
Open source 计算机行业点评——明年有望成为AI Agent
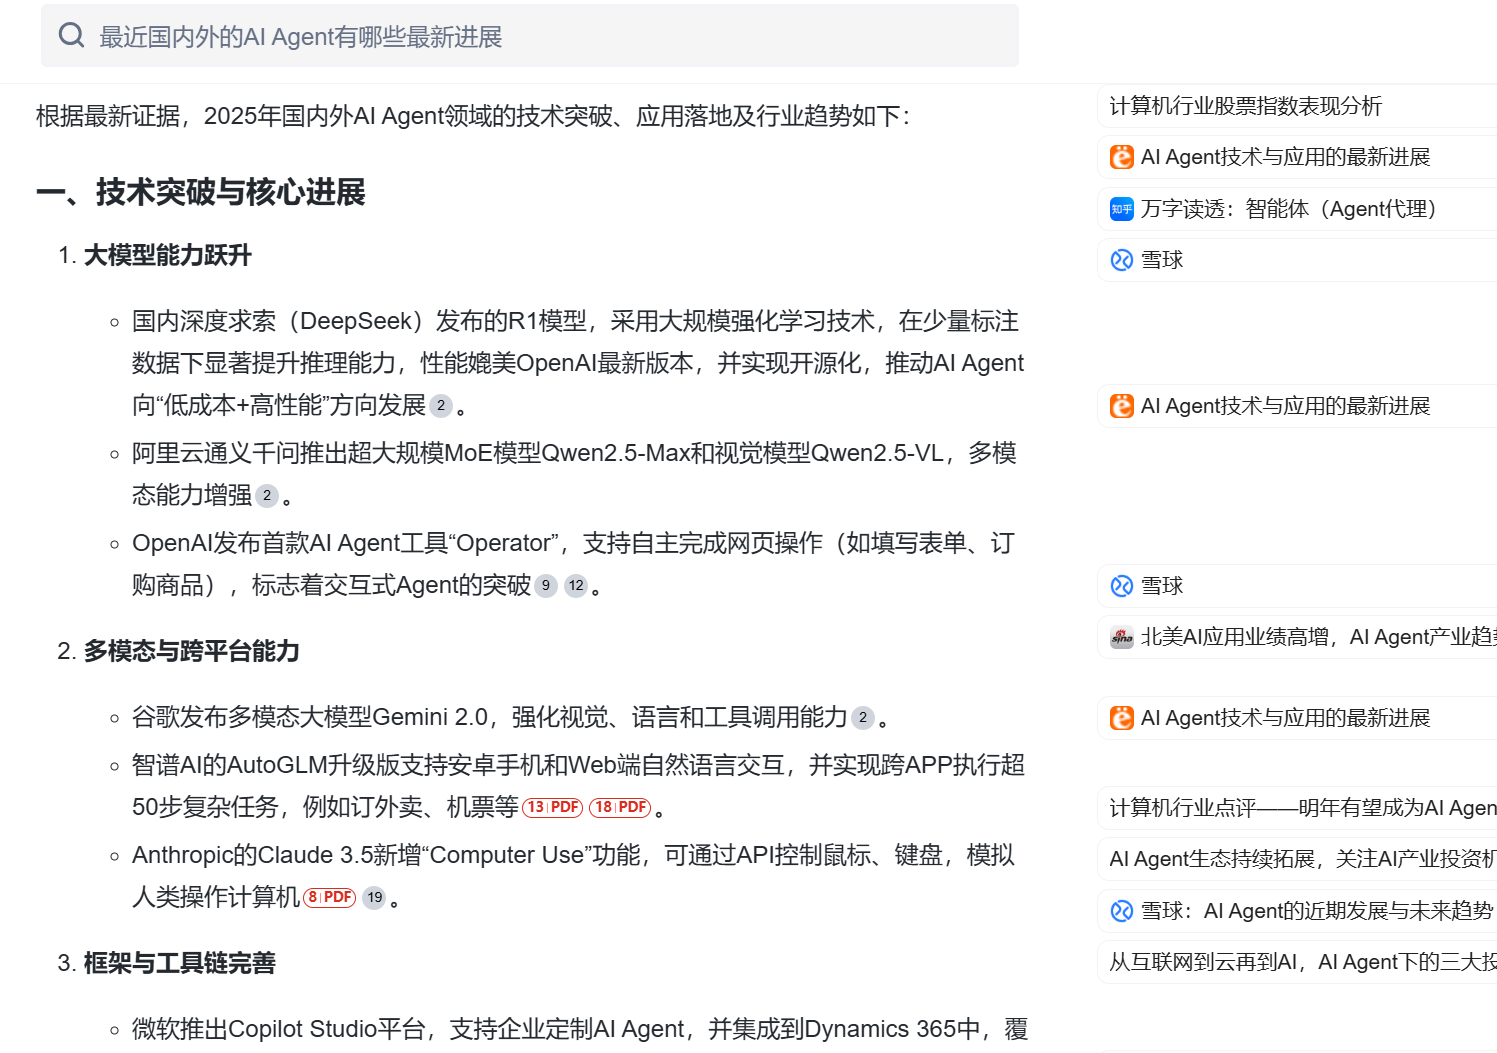(x=1296, y=808)
